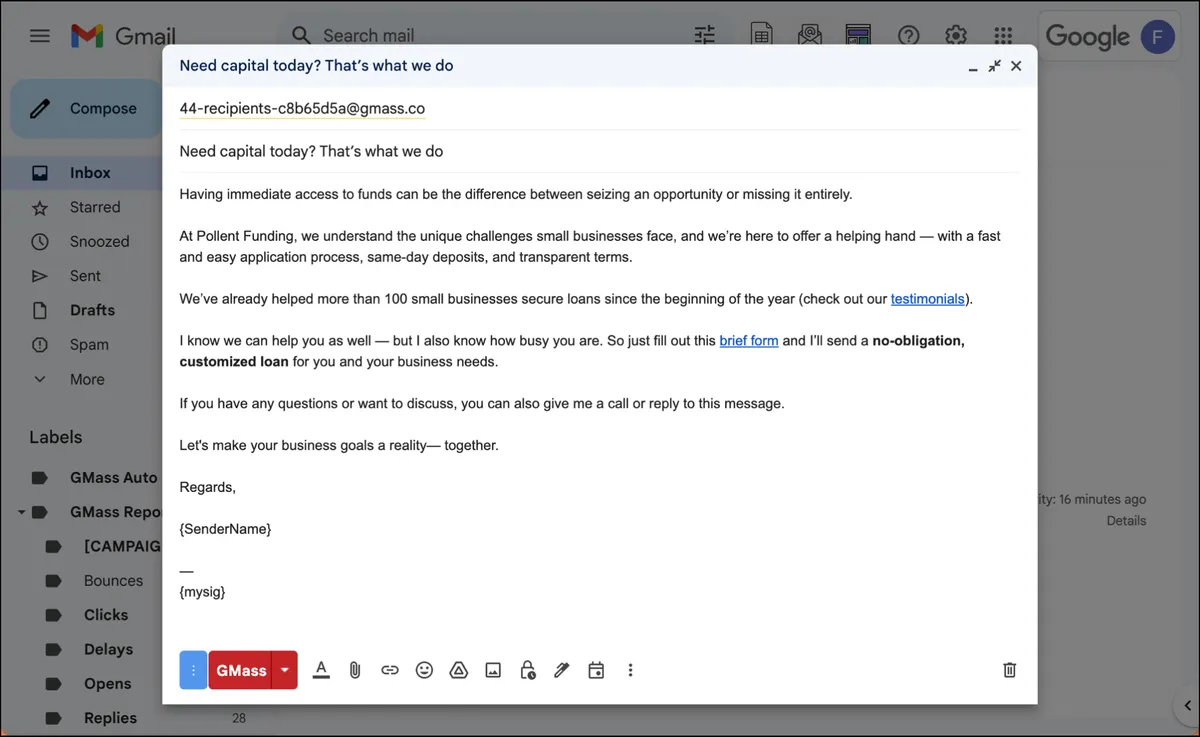
Task: Click the Compose button
Action: coord(86,109)
